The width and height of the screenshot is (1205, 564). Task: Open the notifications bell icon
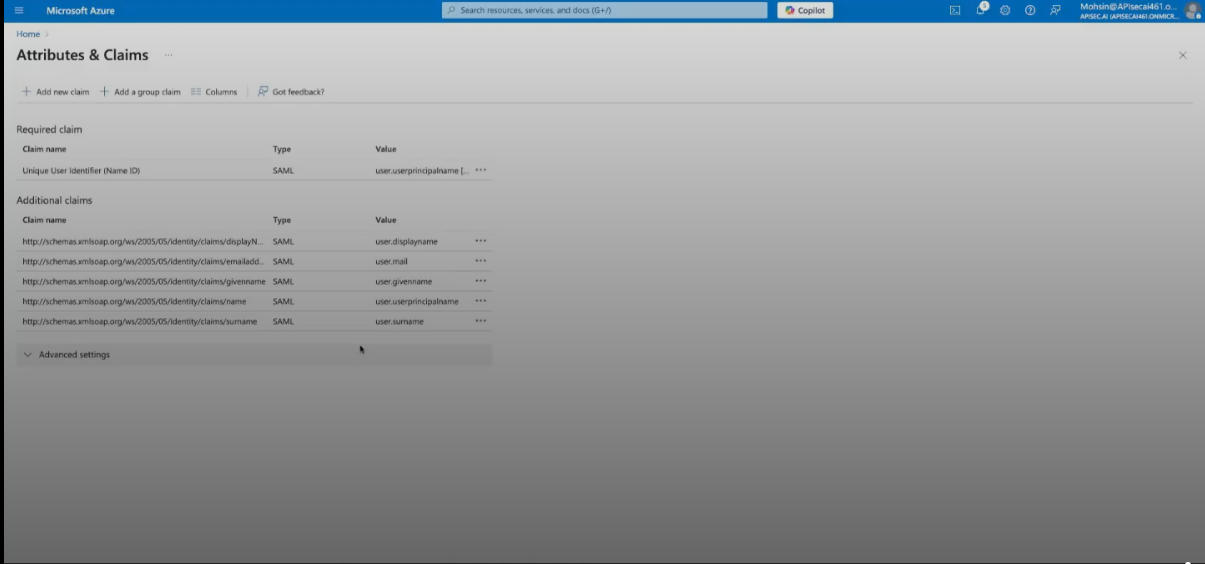coord(981,10)
